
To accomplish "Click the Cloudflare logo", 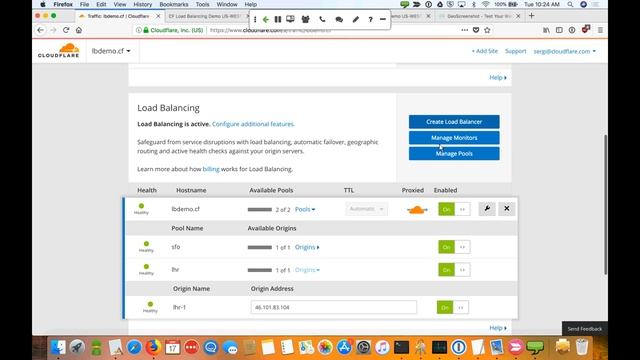I will pos(58,51).
